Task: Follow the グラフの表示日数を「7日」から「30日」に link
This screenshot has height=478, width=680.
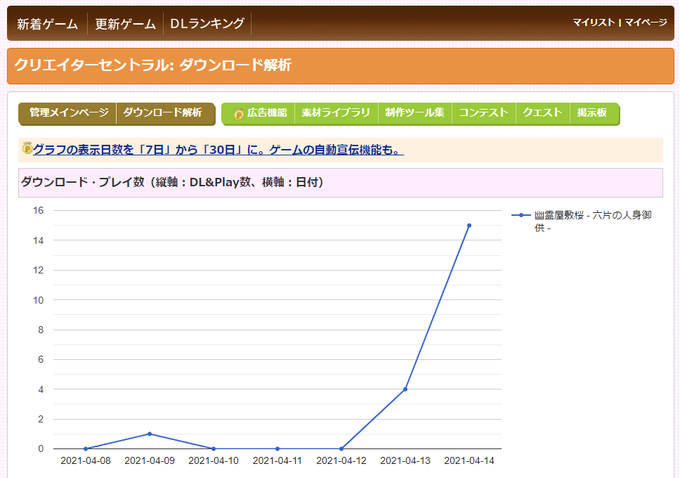Action: coord(218,150)
